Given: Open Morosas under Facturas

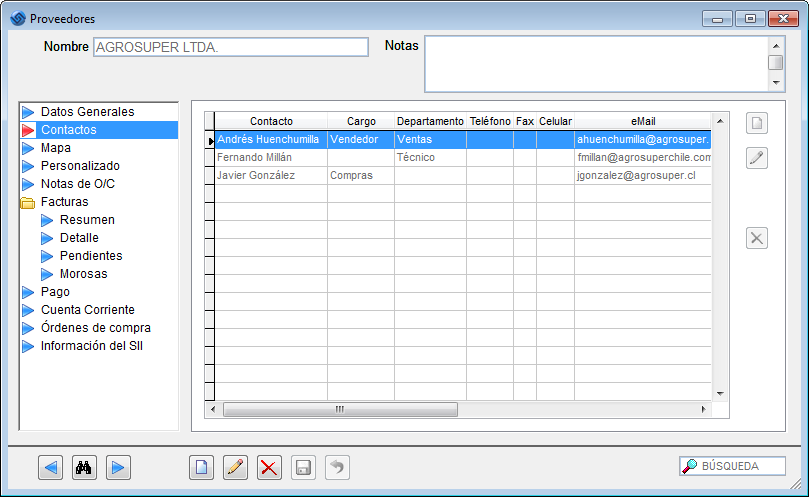Looking at the screenshot, I should (84, 274).
